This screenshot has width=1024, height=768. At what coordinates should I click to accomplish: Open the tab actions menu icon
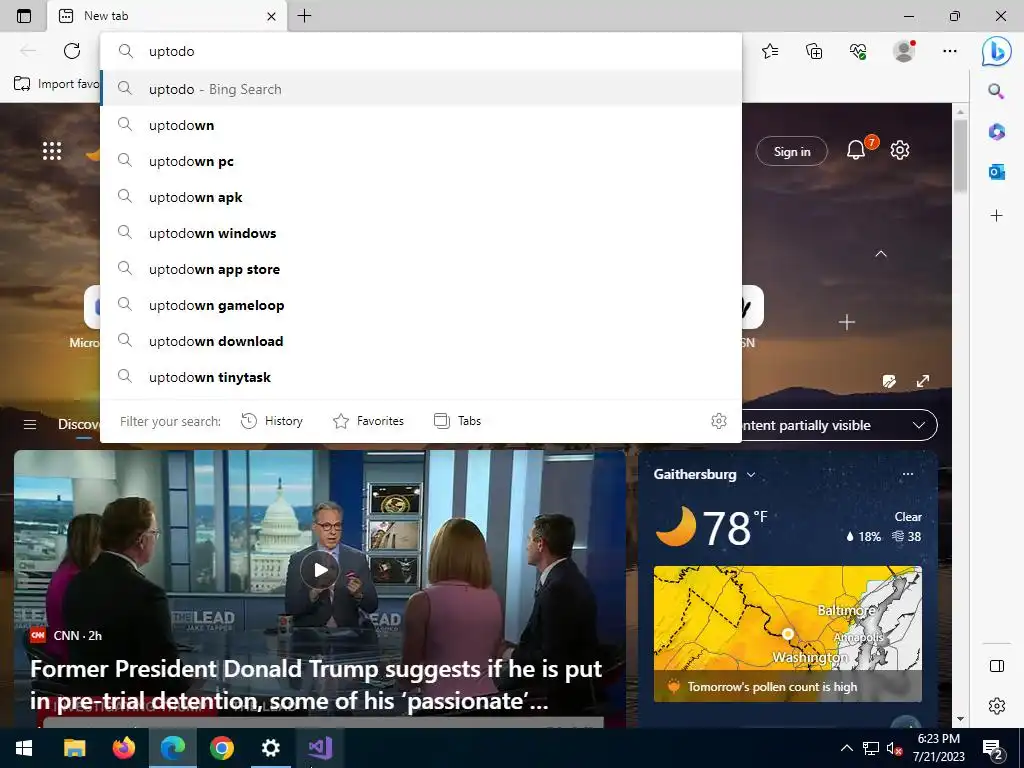pos(24,16)
